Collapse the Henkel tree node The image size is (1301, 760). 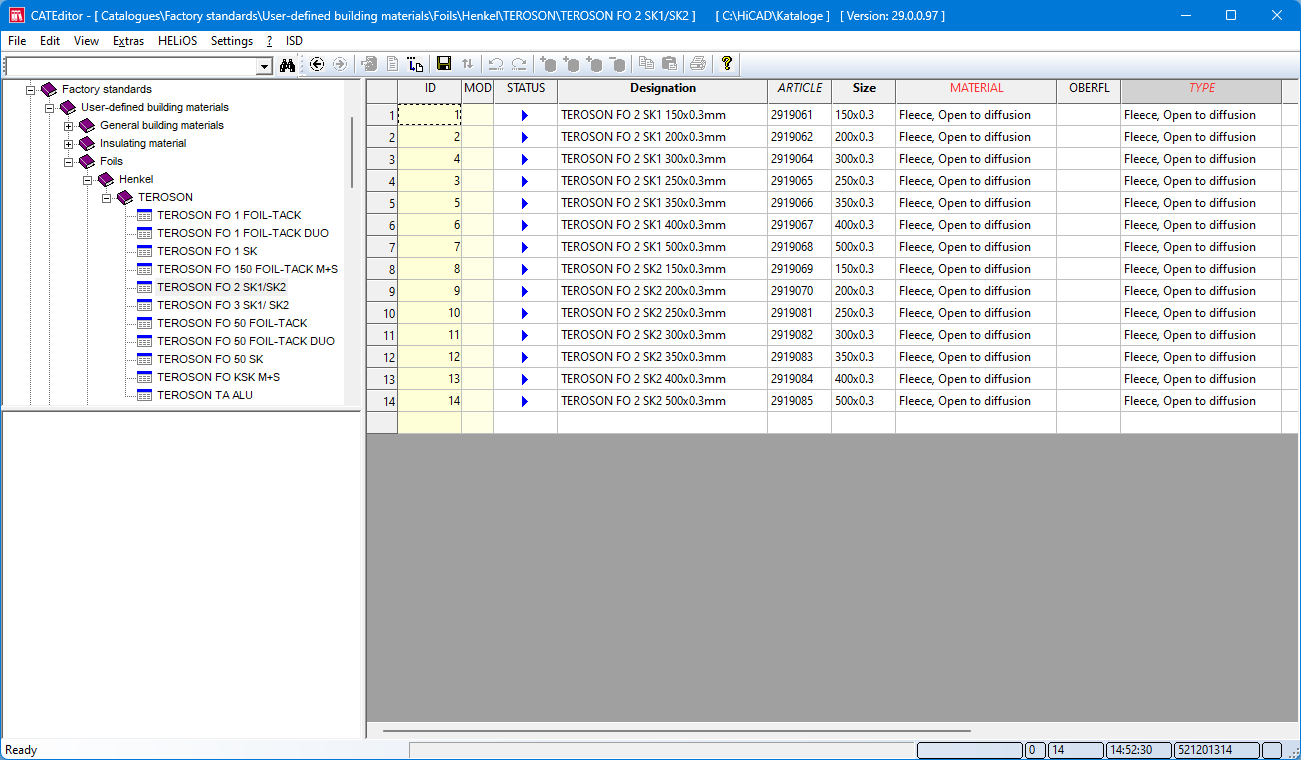87,180
